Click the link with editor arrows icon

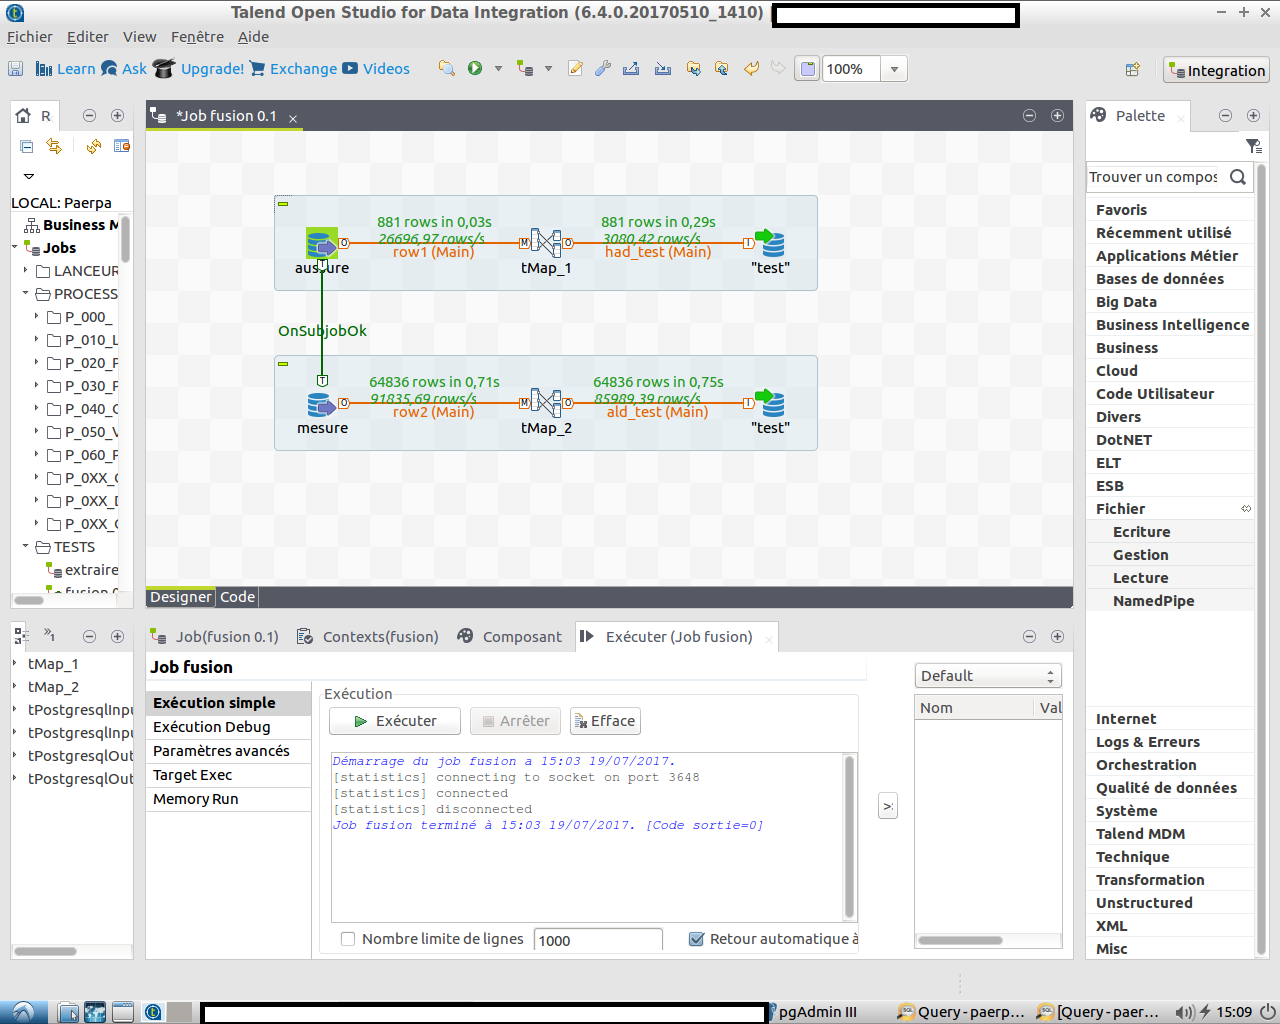pos(54,146)
